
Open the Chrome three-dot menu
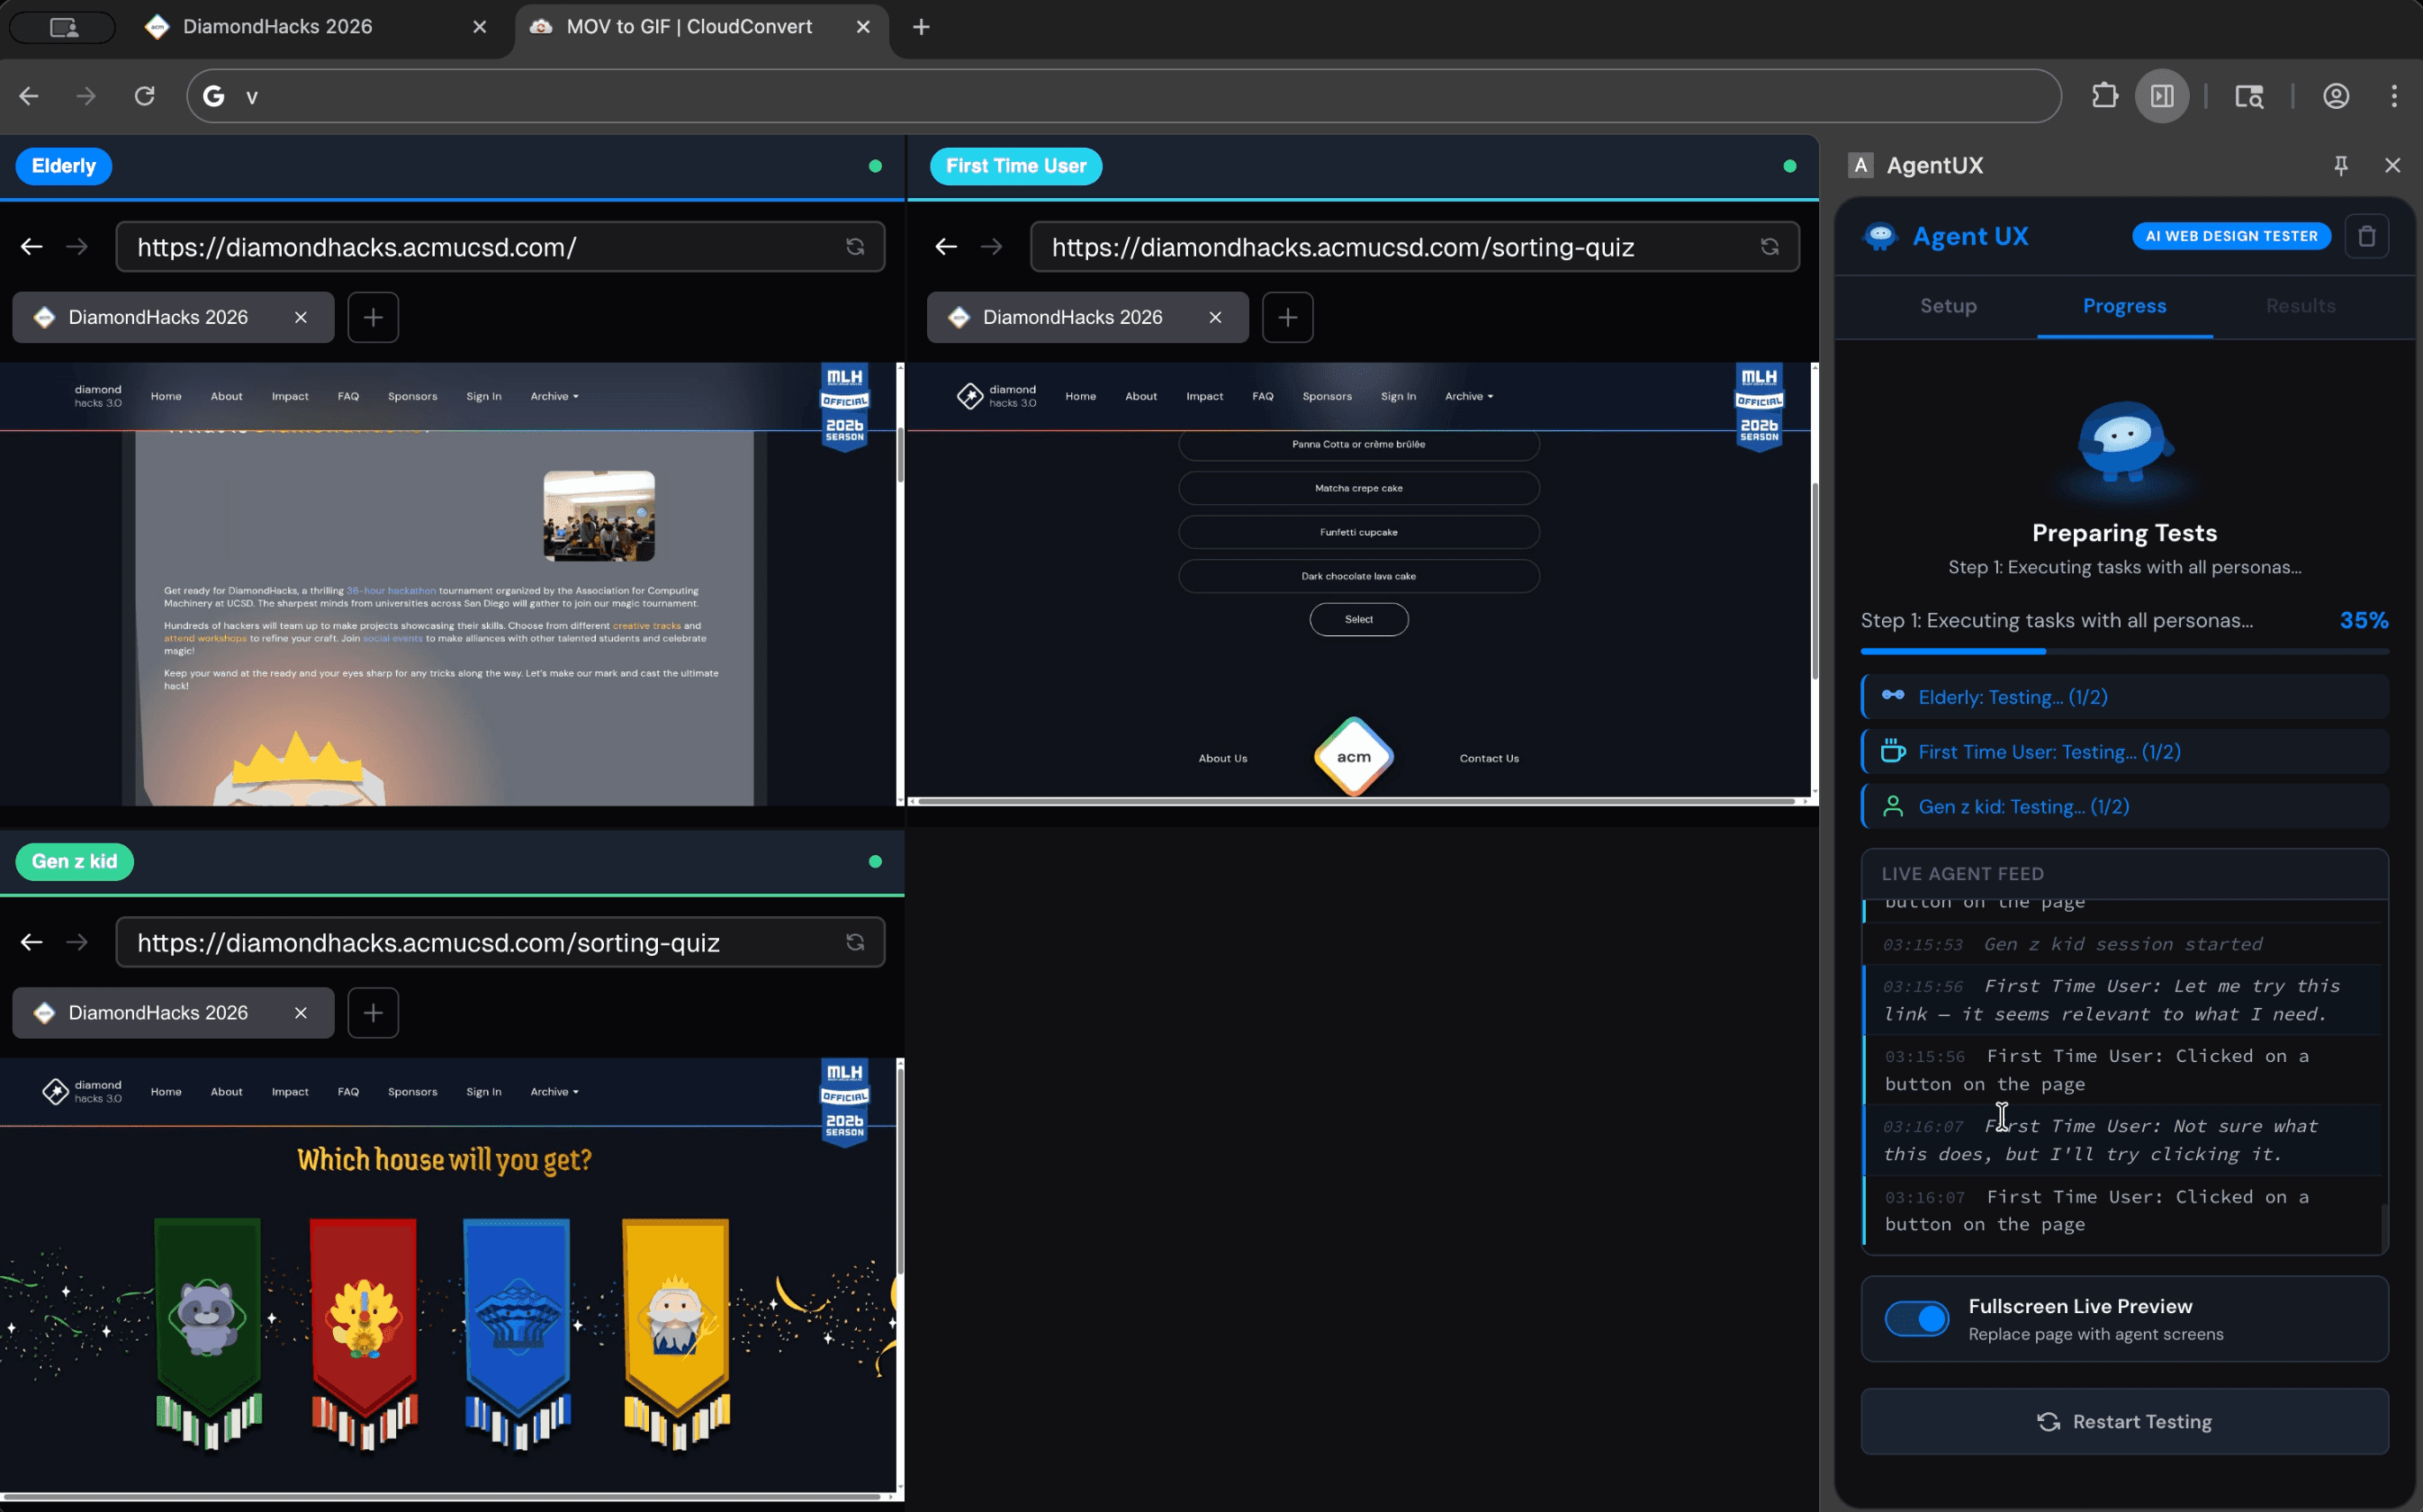tap(2394, 96)
